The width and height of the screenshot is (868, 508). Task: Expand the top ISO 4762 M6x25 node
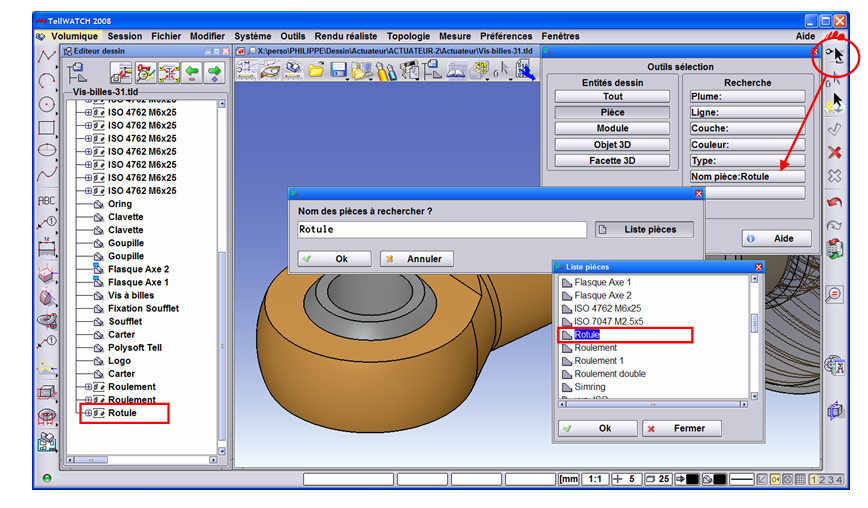coord(88,113)
